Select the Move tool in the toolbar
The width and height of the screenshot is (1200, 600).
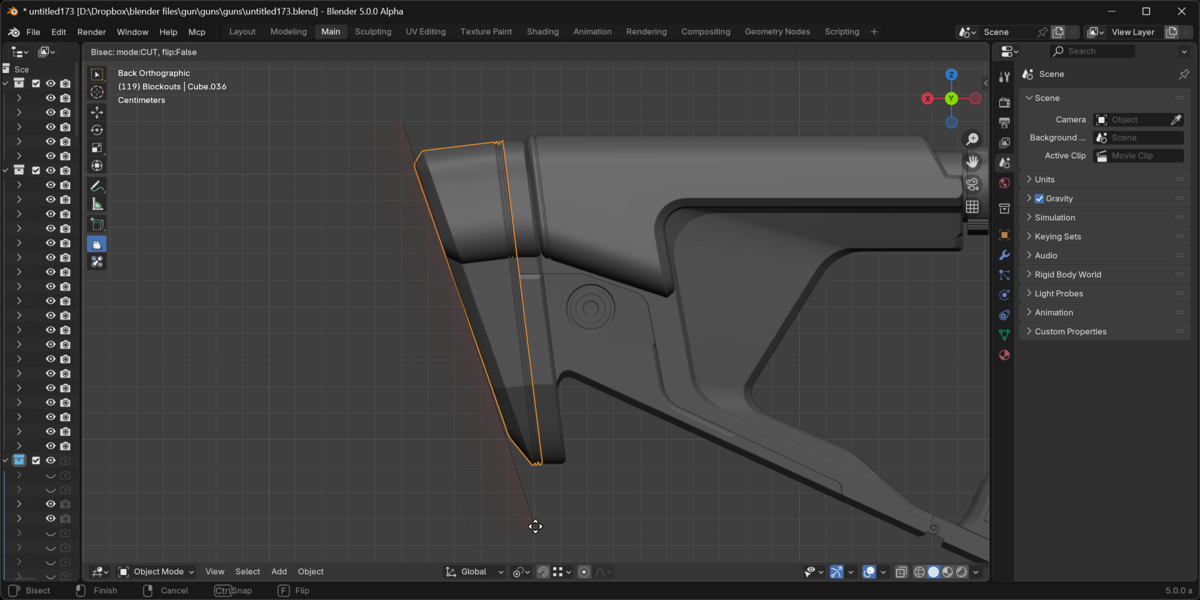[x=97, y=112]
